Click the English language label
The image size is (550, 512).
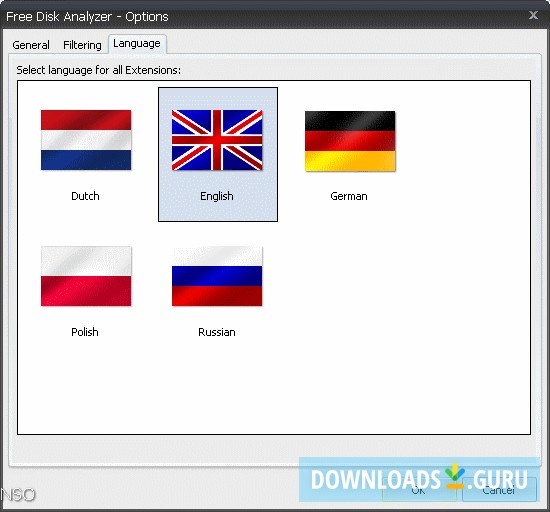coord(217,196)
